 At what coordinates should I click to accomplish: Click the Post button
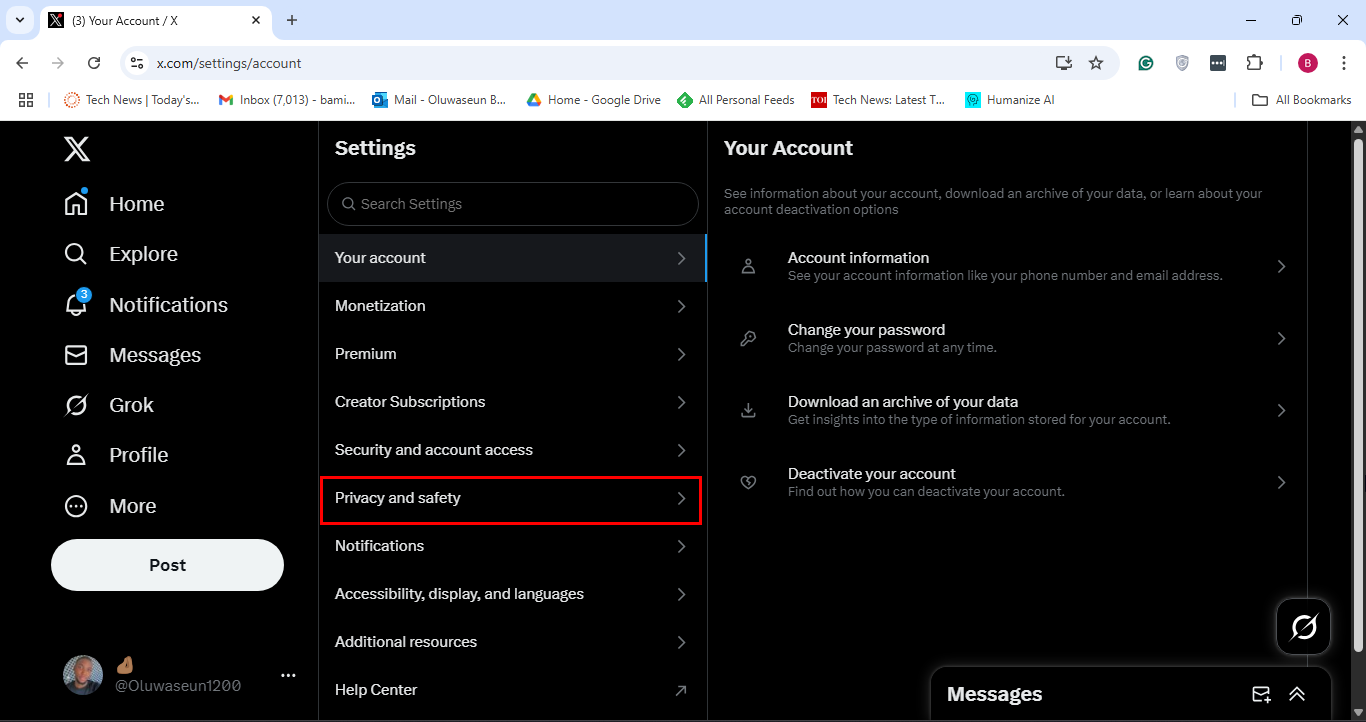[167, 565]
